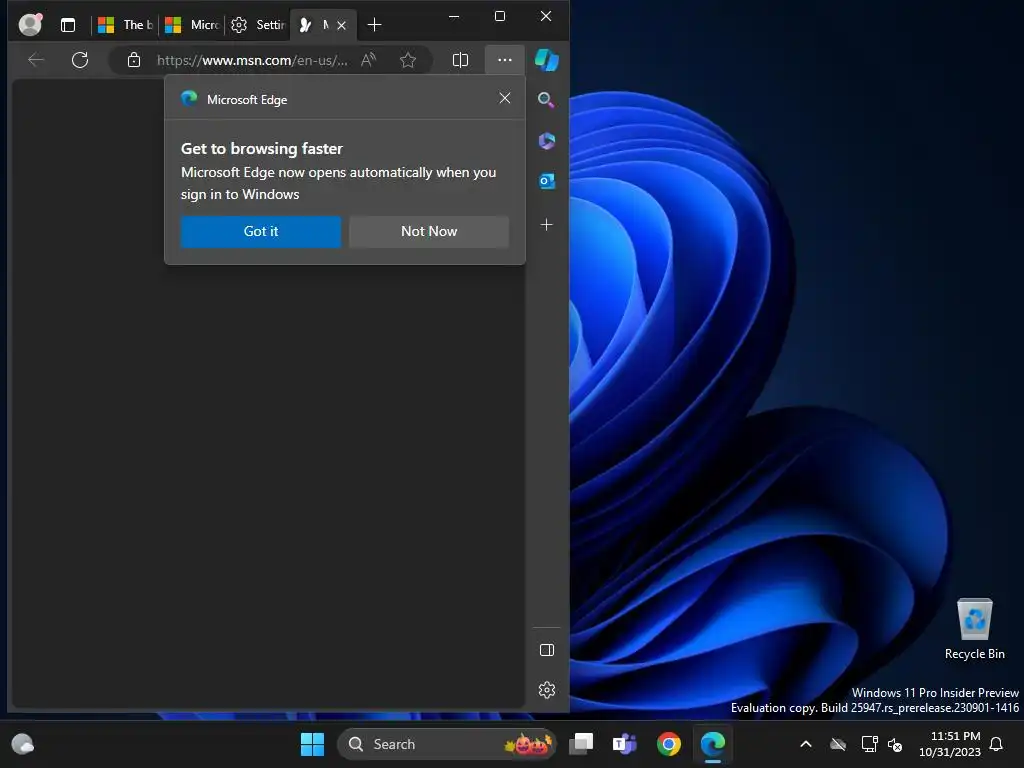Add a sidebar app with plus
1024x768 pixels.
coord(547,225)
